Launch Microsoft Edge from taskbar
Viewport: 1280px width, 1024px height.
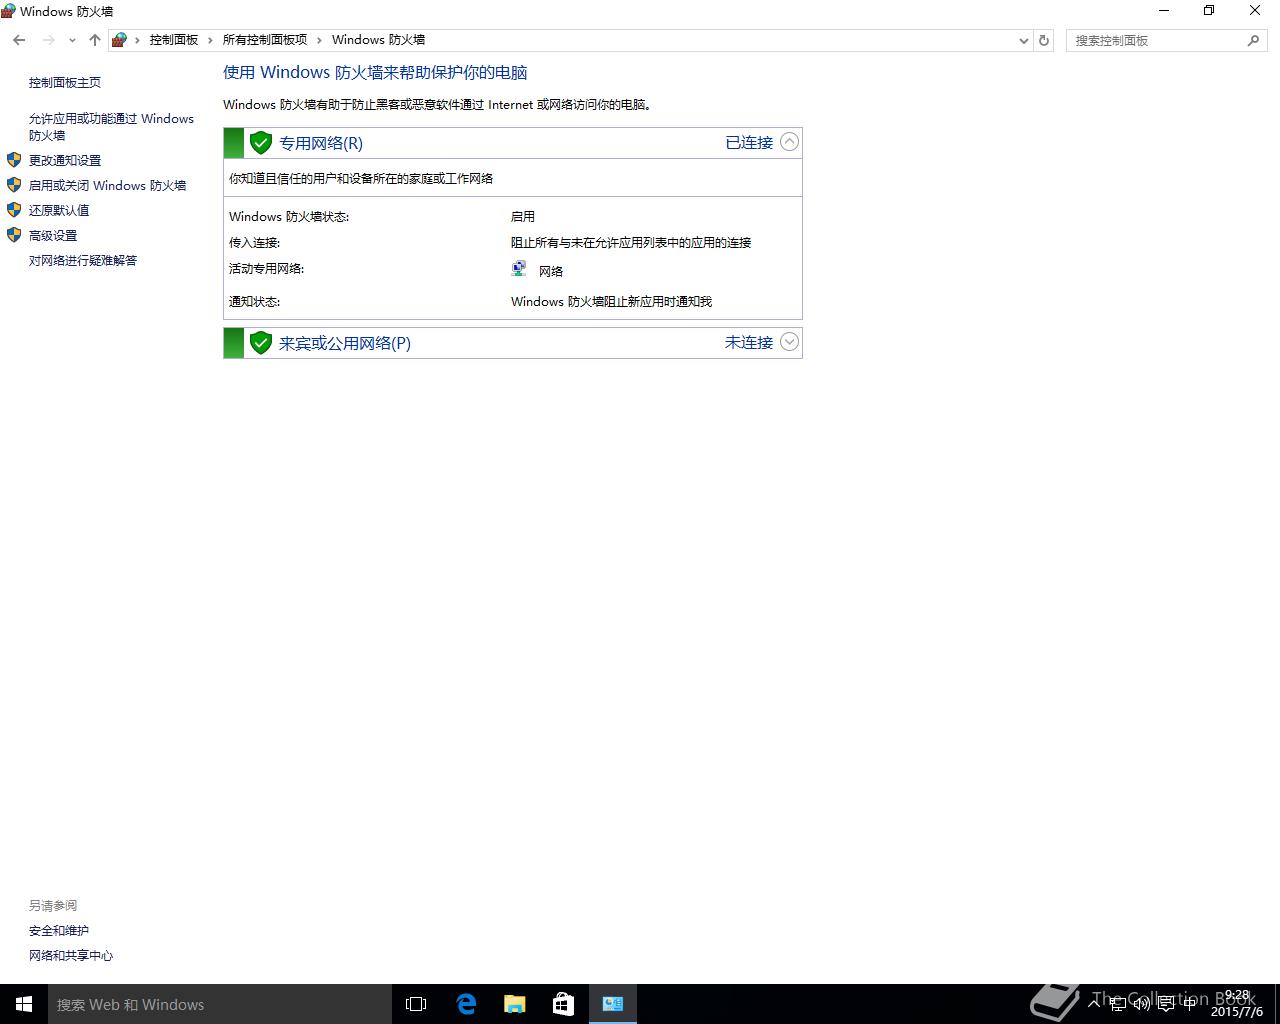pyautogui.click(x=466, y=1004)
